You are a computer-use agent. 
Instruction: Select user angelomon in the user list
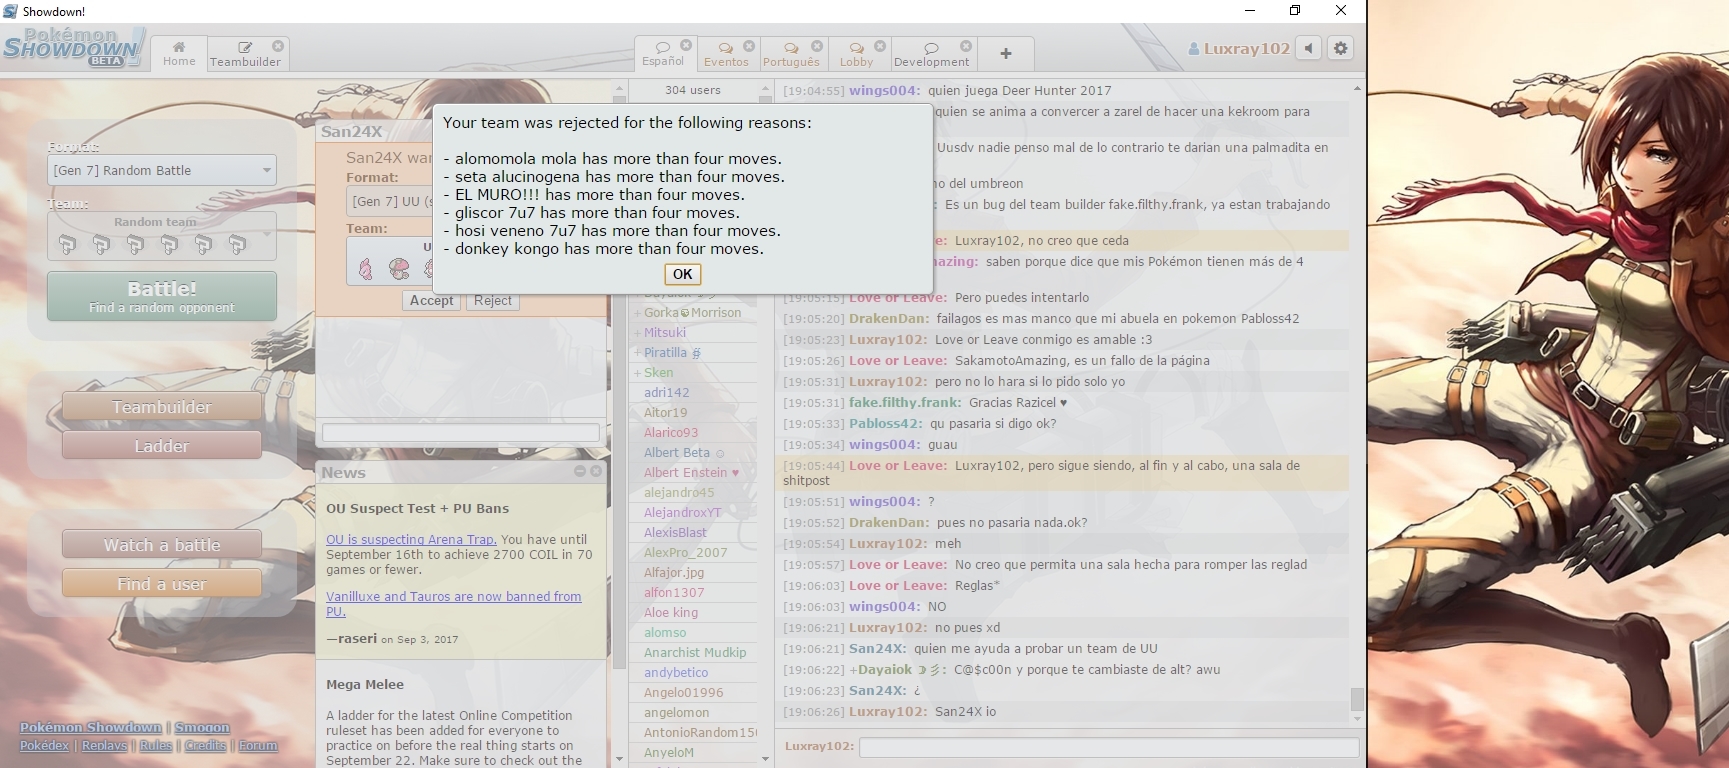[677, 712]
